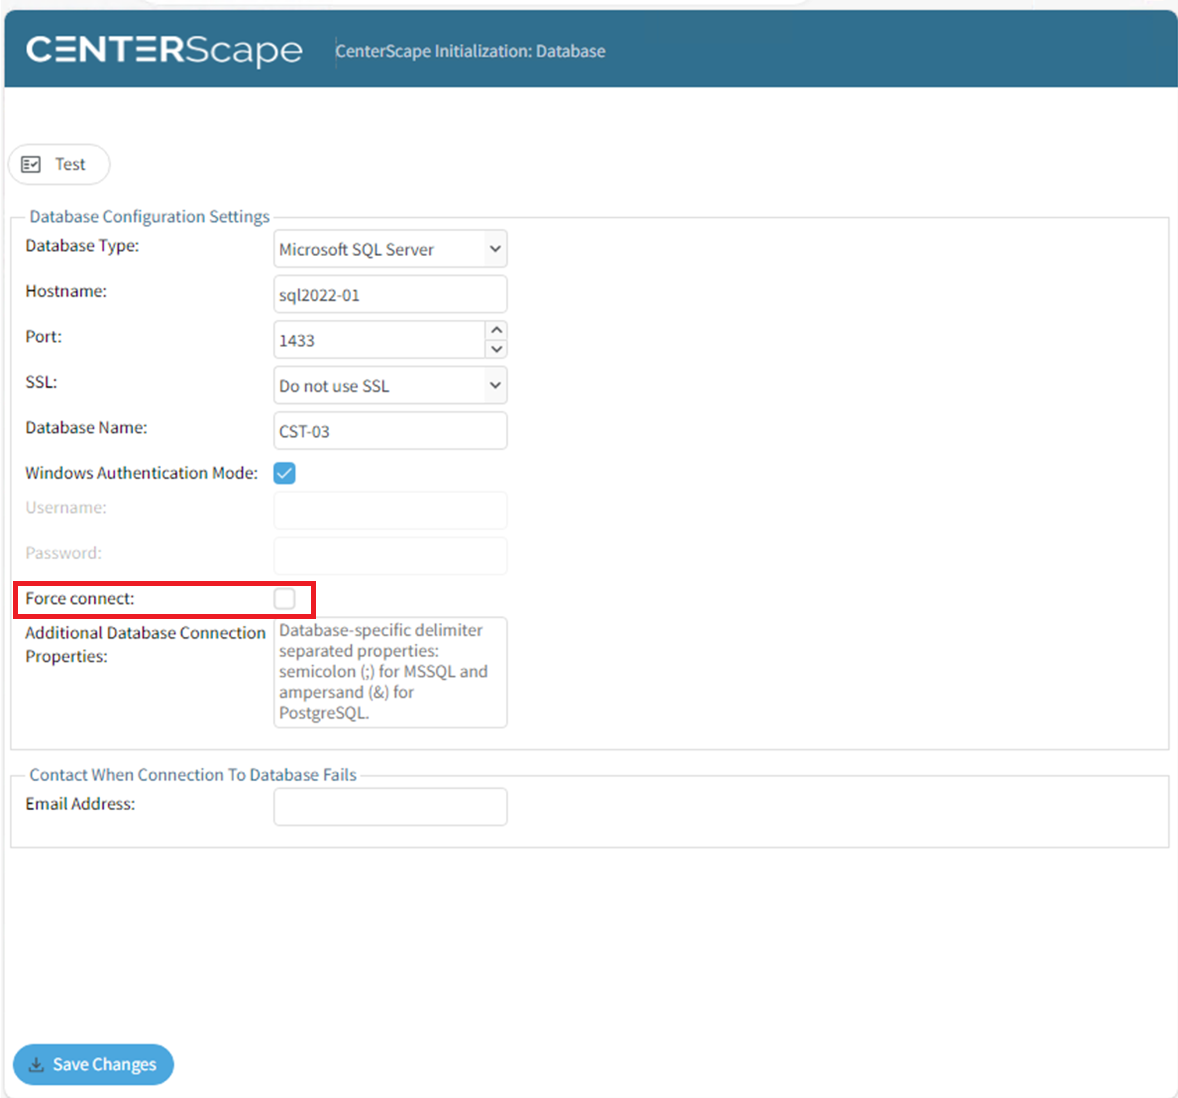This screenshot has height=1098, width=1178.
Task: Click the checklist icon beside Test
Action: click(31, 164)
